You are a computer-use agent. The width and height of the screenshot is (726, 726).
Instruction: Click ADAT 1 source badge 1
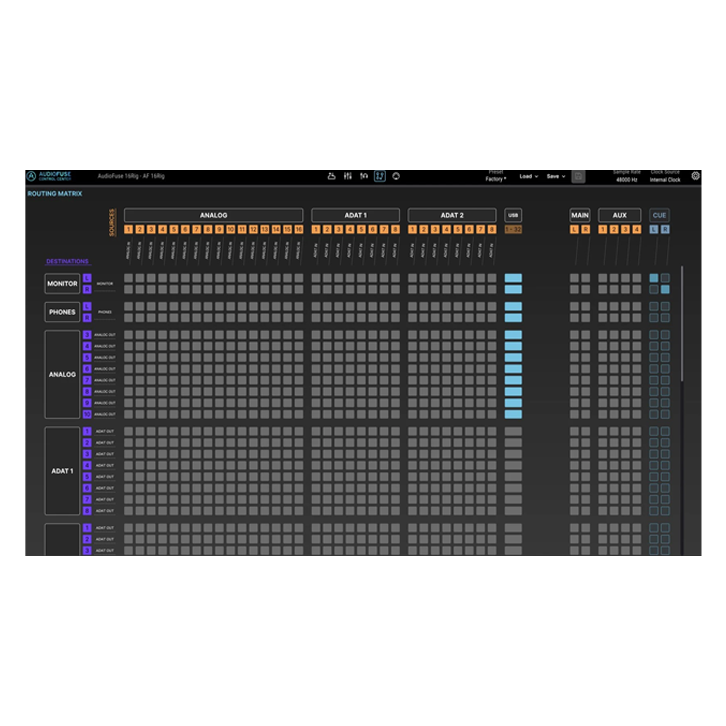click(x=316, y=229)
